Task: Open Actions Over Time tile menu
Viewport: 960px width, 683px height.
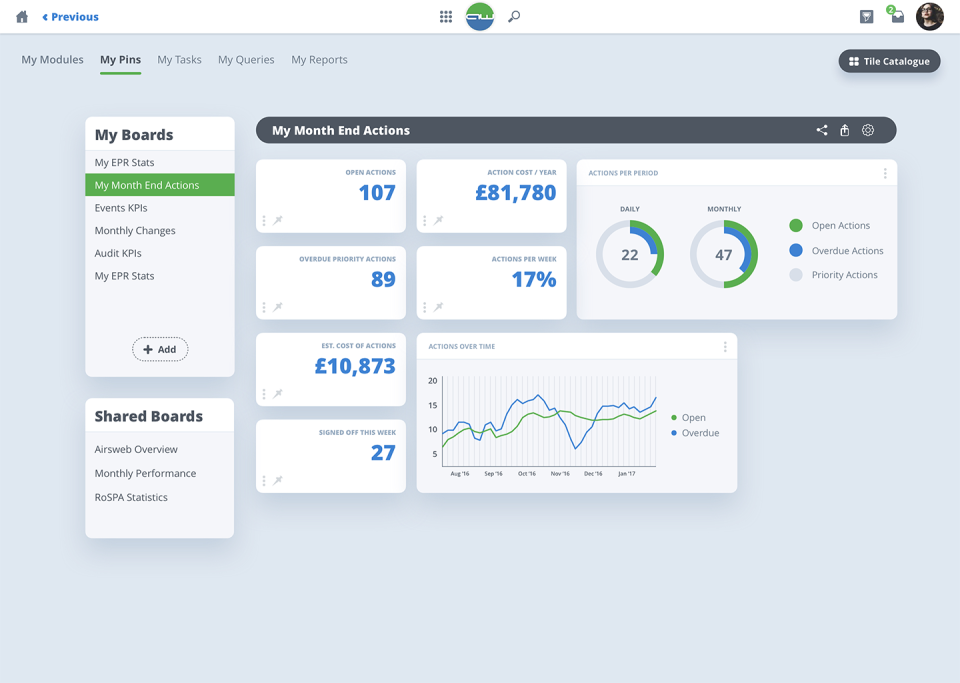Action: tap(725, 347)
